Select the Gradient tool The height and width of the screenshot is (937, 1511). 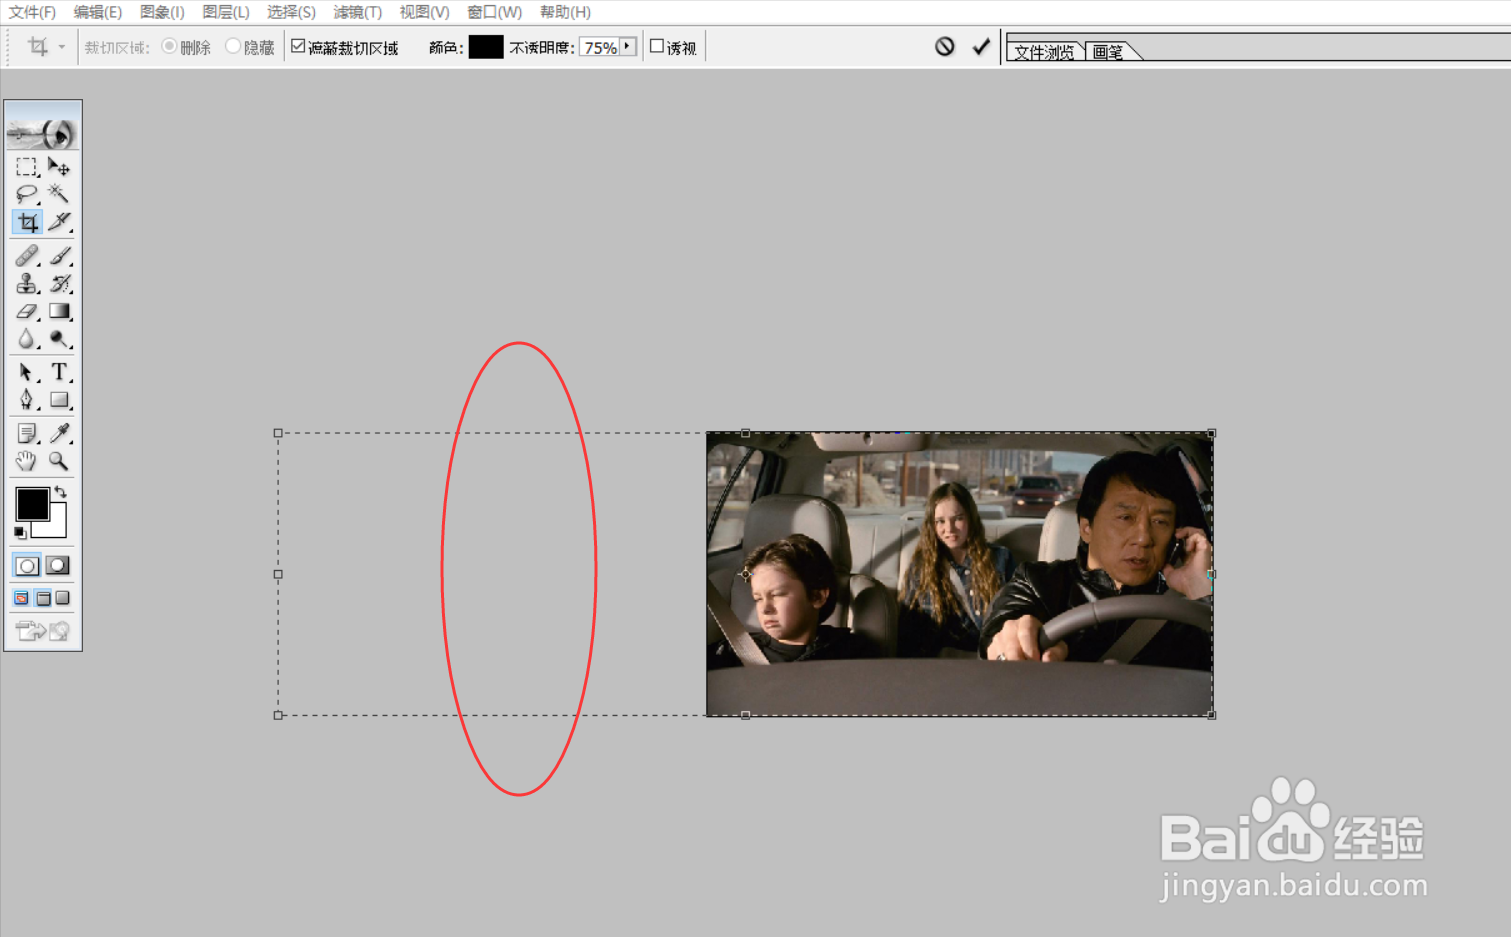tap(59, 312)
